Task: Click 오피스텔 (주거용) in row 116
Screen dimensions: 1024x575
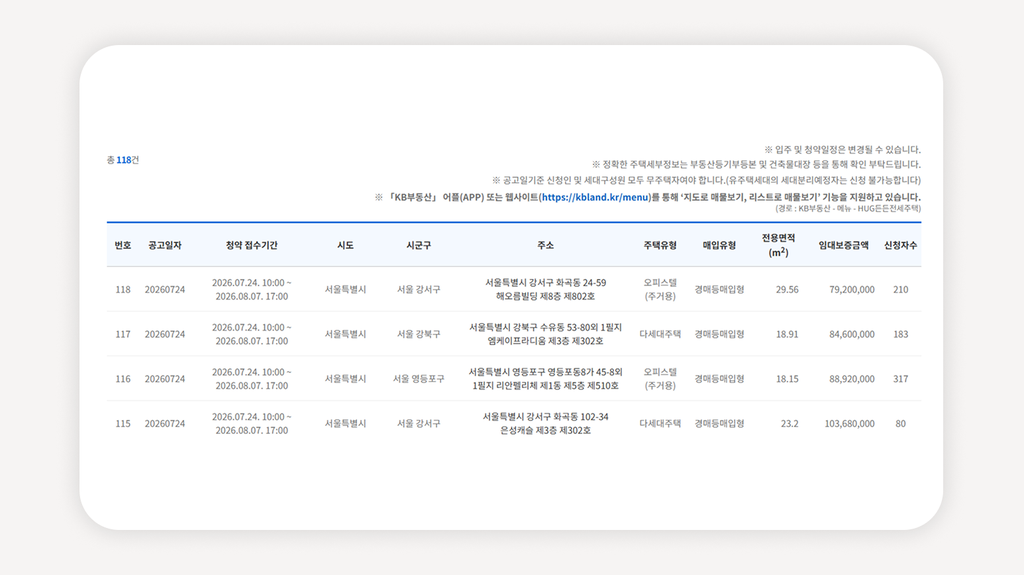Action: (660, 378)
